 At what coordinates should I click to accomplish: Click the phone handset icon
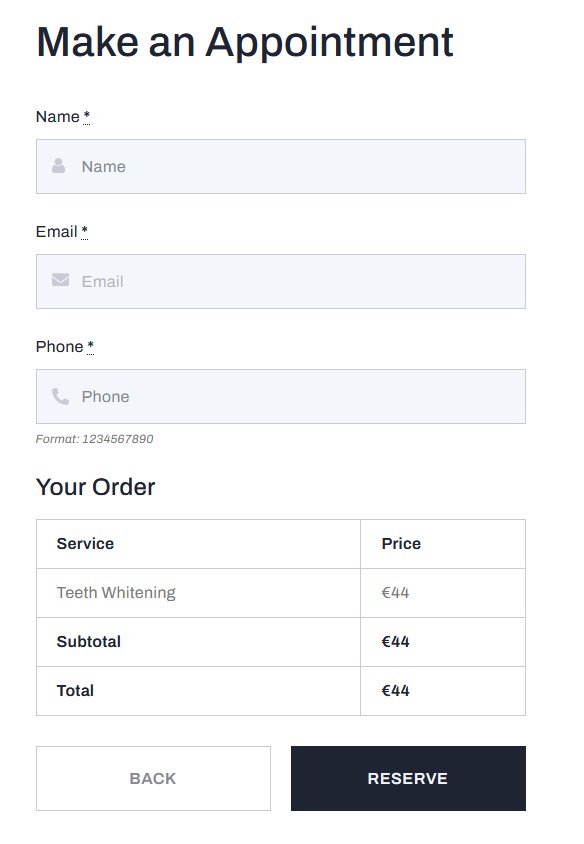(x=60, y=396)
